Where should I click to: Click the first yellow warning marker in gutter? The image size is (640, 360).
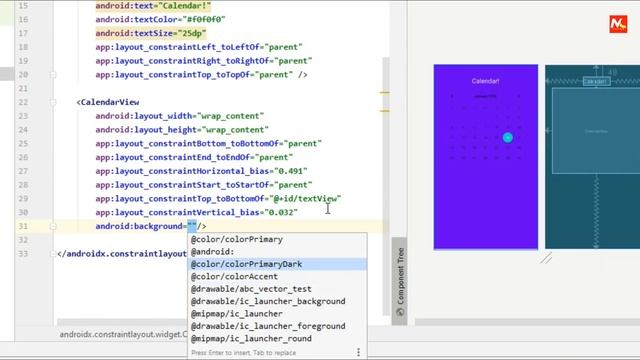(384, 93)
